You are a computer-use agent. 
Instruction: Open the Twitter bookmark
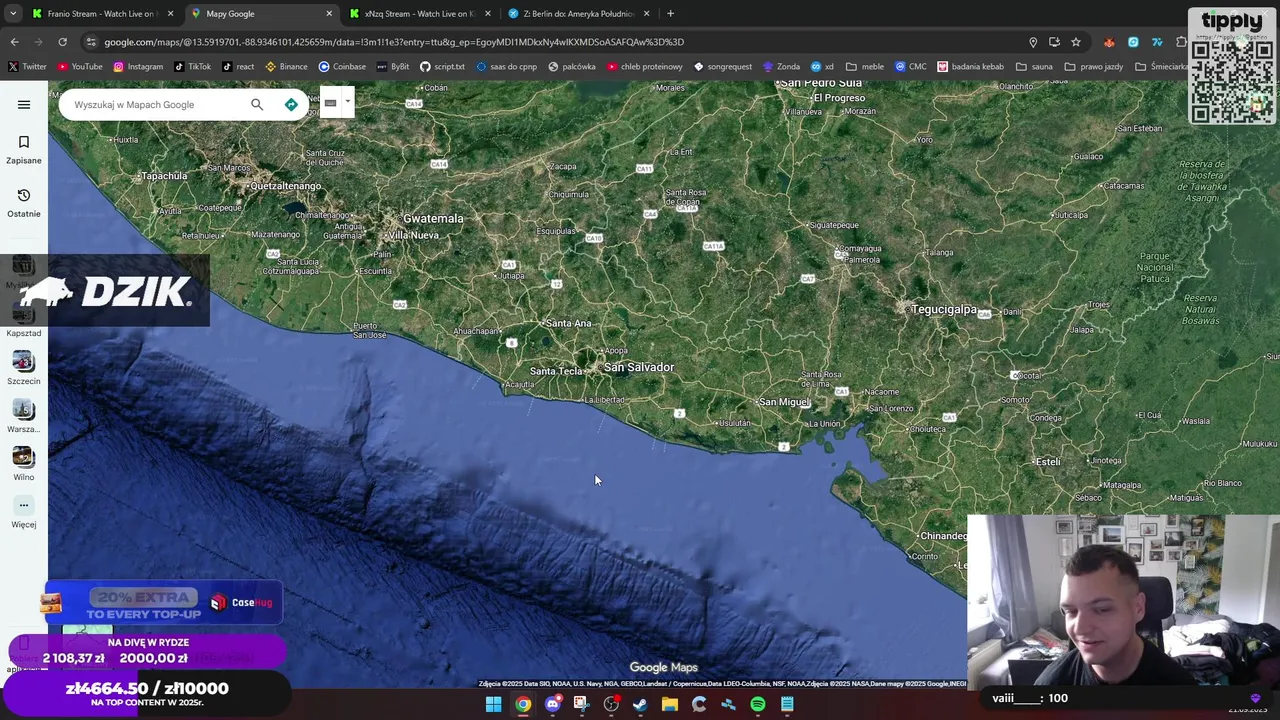(x=28, y=66)
